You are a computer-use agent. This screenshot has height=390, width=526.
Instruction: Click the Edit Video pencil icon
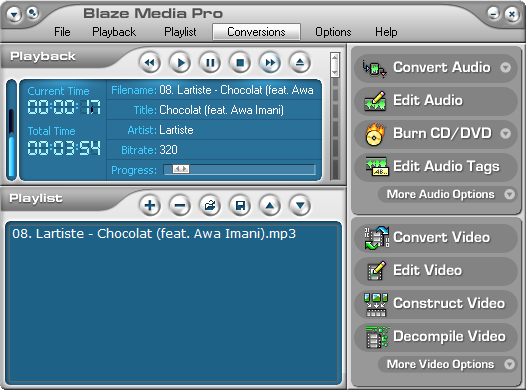(x=376, y=270)
